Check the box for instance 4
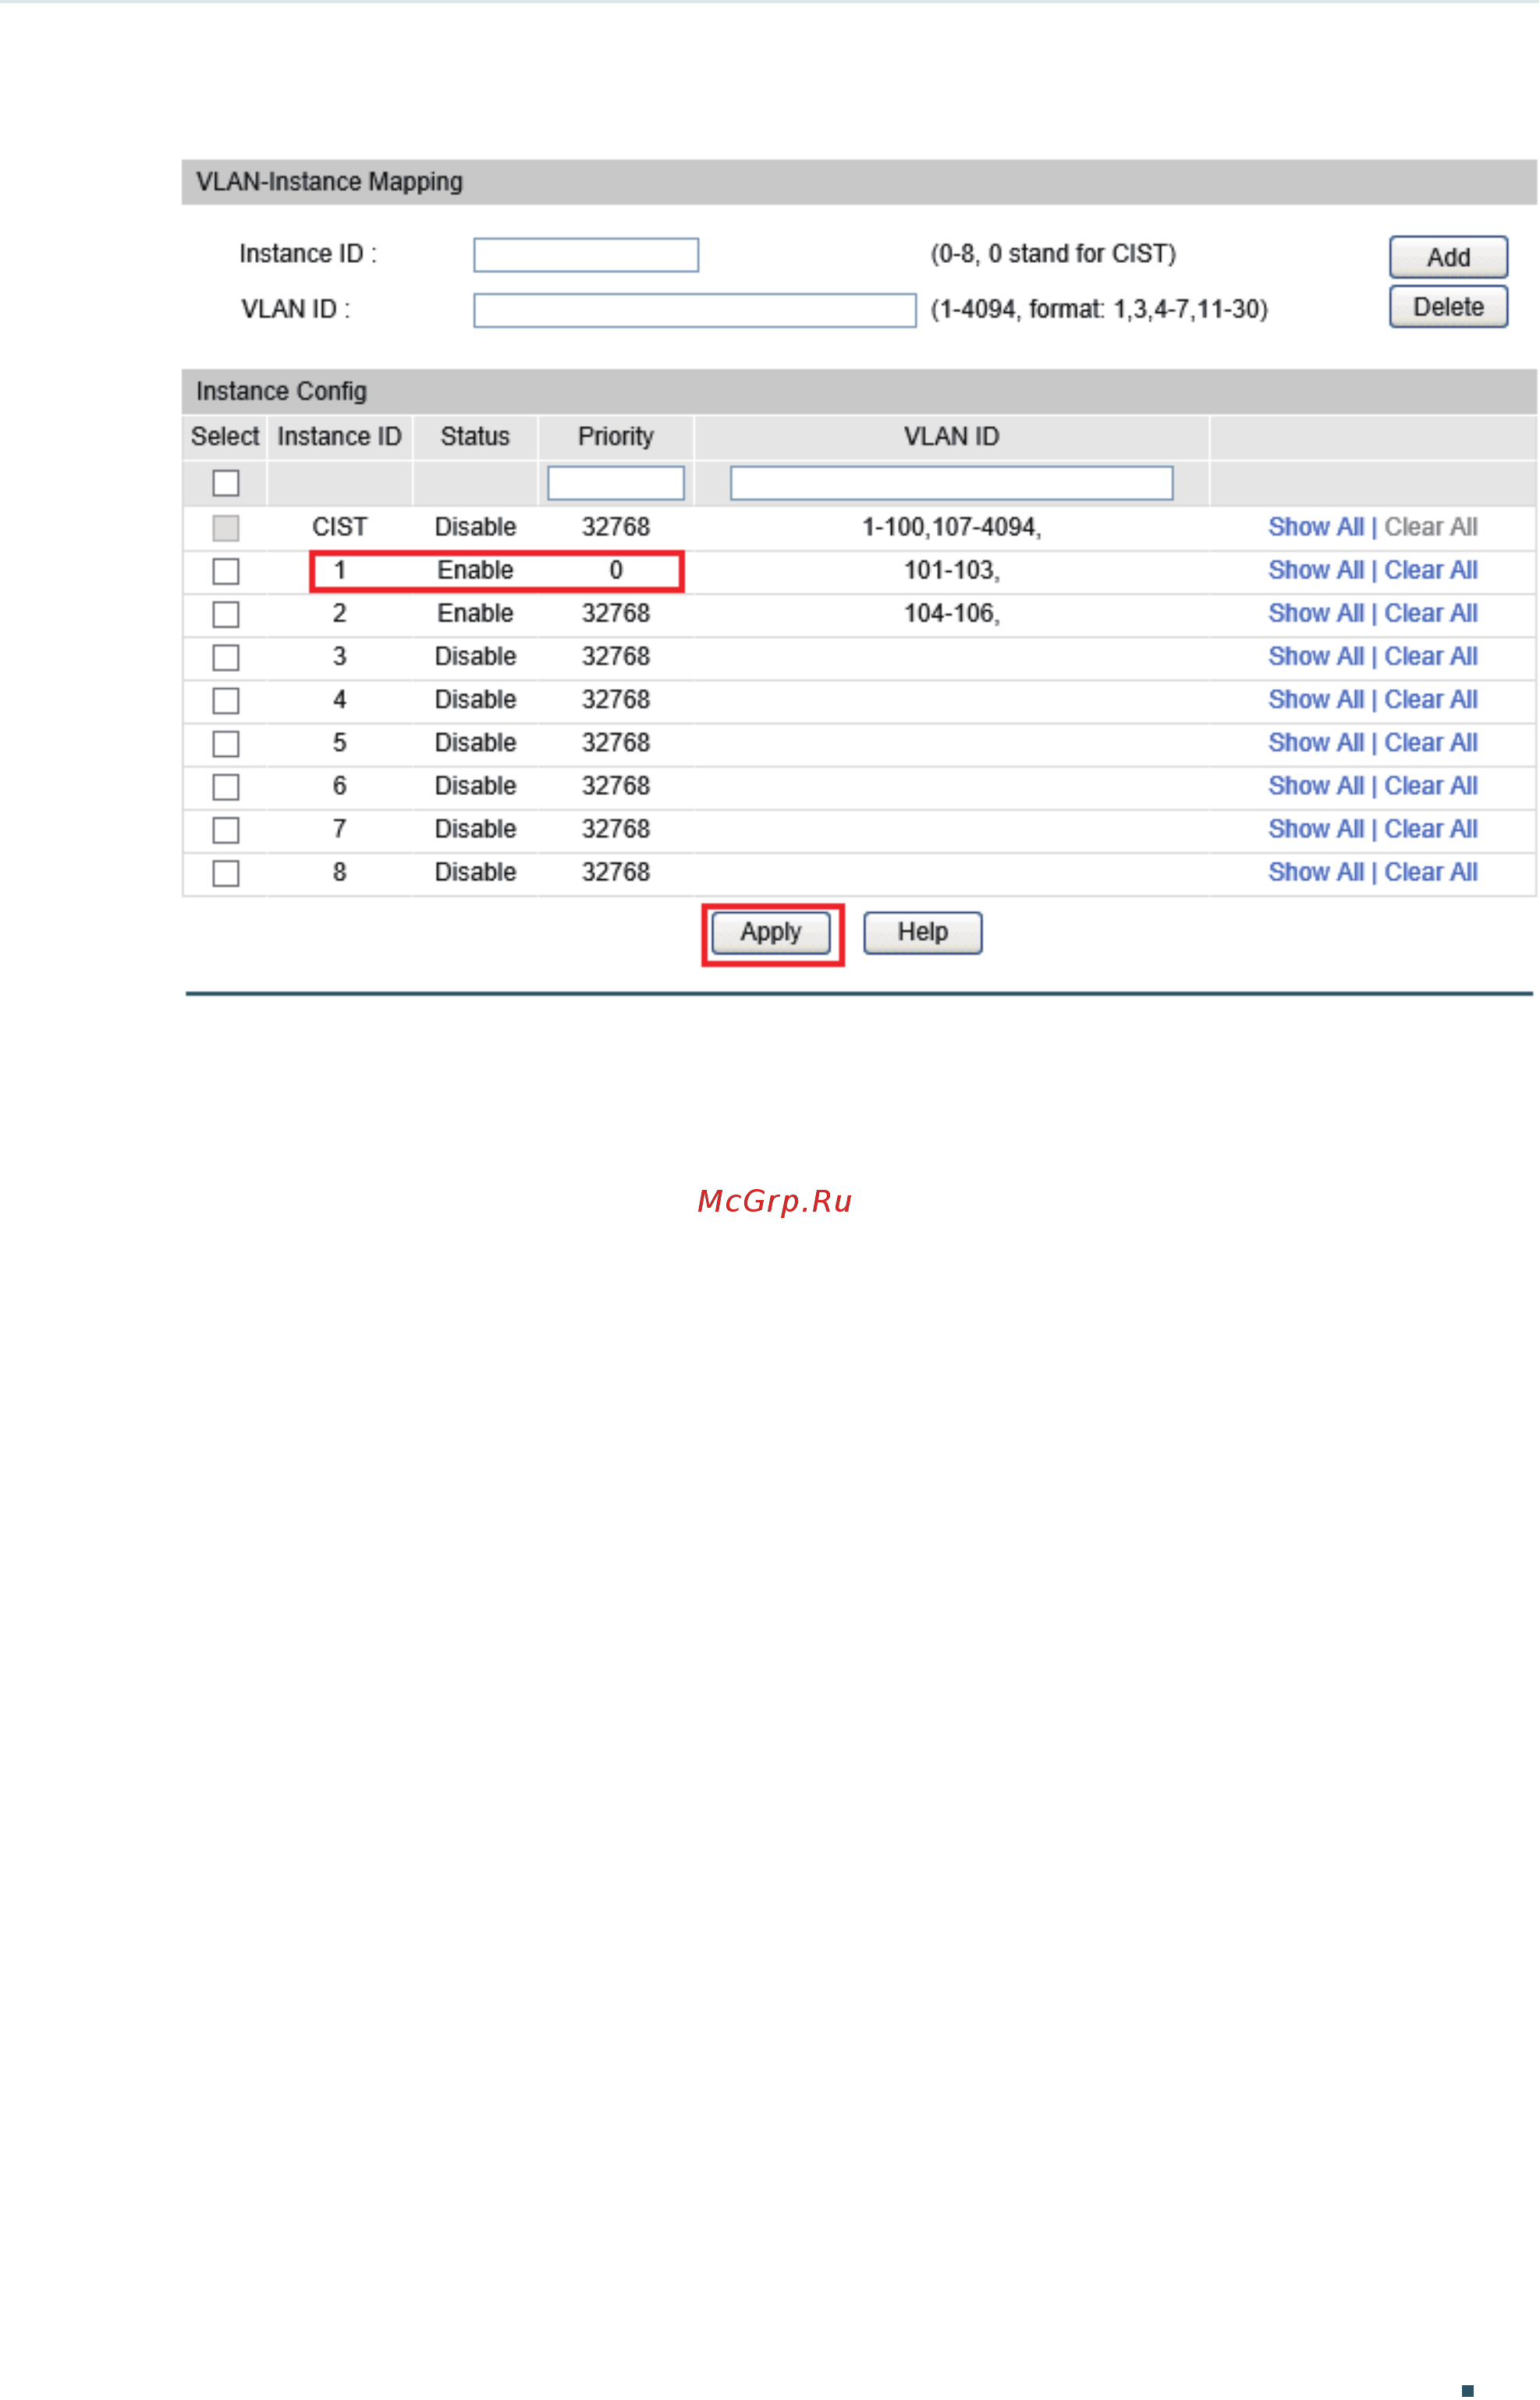Screen dimensions: 1540x2400 [x=226, y=700]
